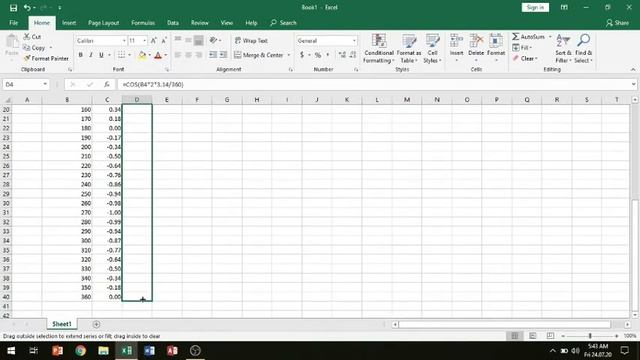Image resolution: width=640 pixels, height=360 pixels.
Task: Switch to the Data tab
Action: [x=173, y=23]
